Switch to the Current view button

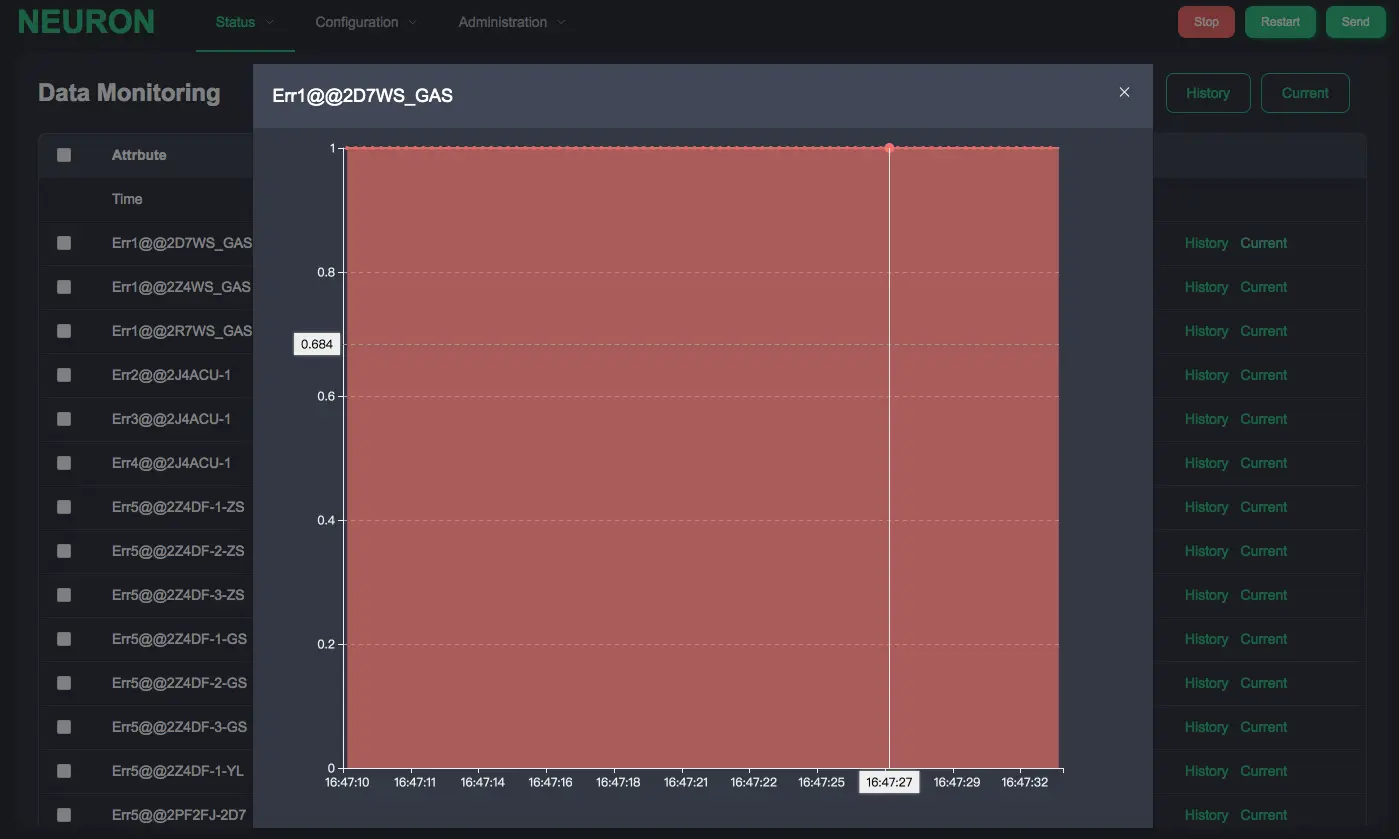coord(1305,93)
